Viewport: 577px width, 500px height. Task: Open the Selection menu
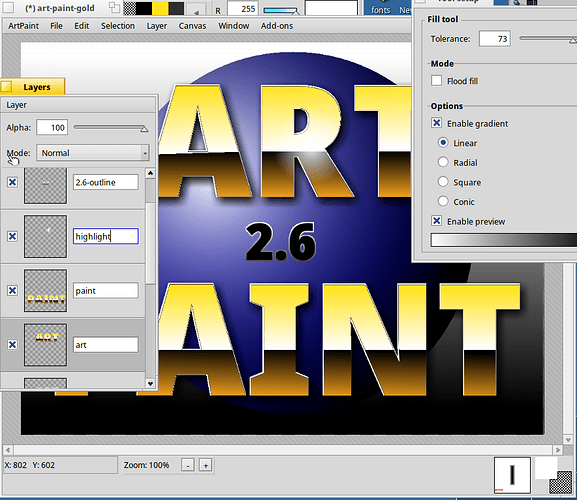click(118, 26)
